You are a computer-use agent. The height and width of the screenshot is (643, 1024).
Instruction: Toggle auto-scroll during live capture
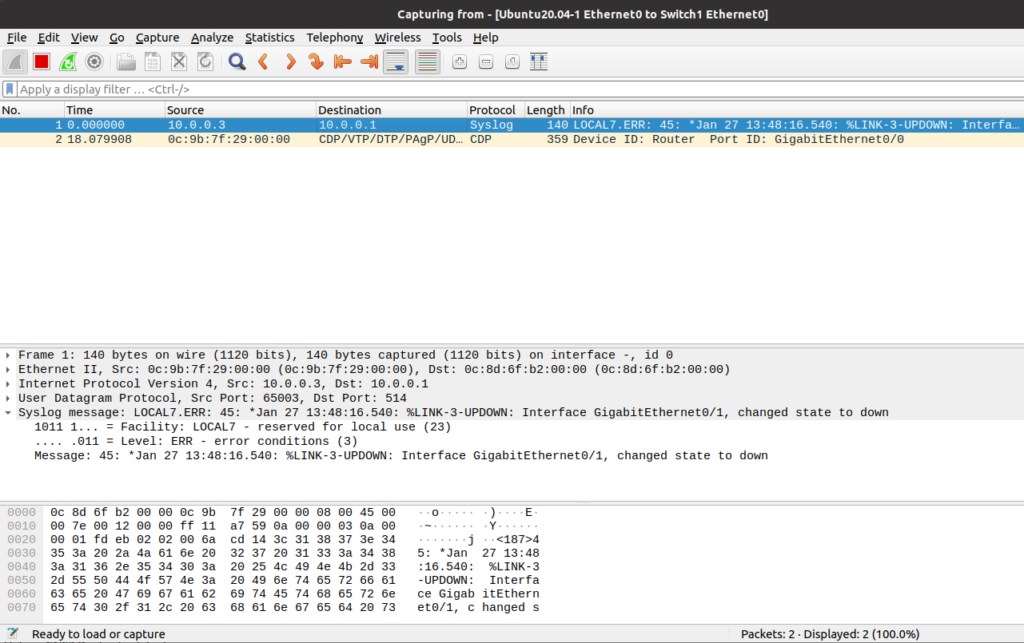point(395,62)
